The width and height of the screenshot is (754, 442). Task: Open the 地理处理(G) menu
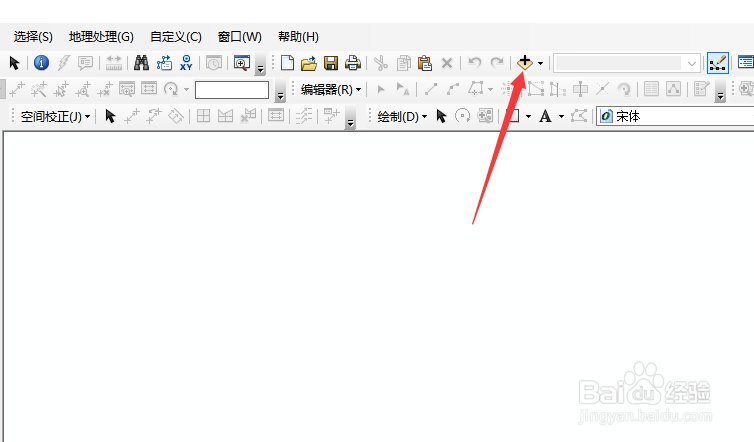click(x=101, y=37)
